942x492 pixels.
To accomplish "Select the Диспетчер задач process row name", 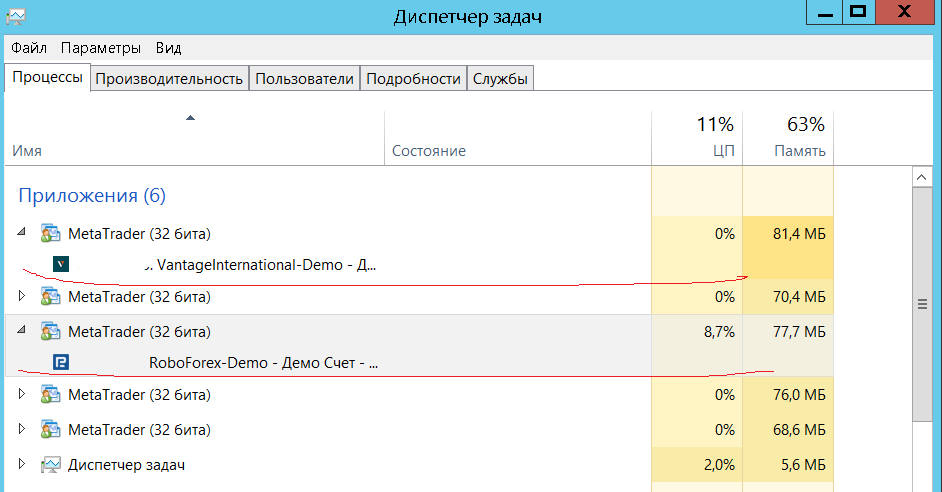I will tap(126, 464).
